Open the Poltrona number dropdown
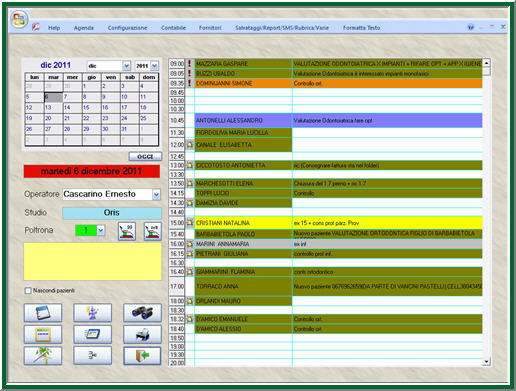 click(101, 230)
